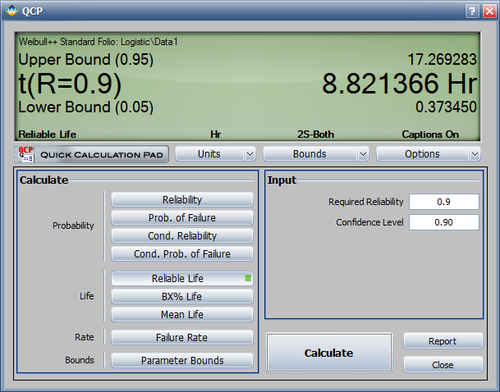
Task: Click the help question mark button
Action: [x=472, y=11]
